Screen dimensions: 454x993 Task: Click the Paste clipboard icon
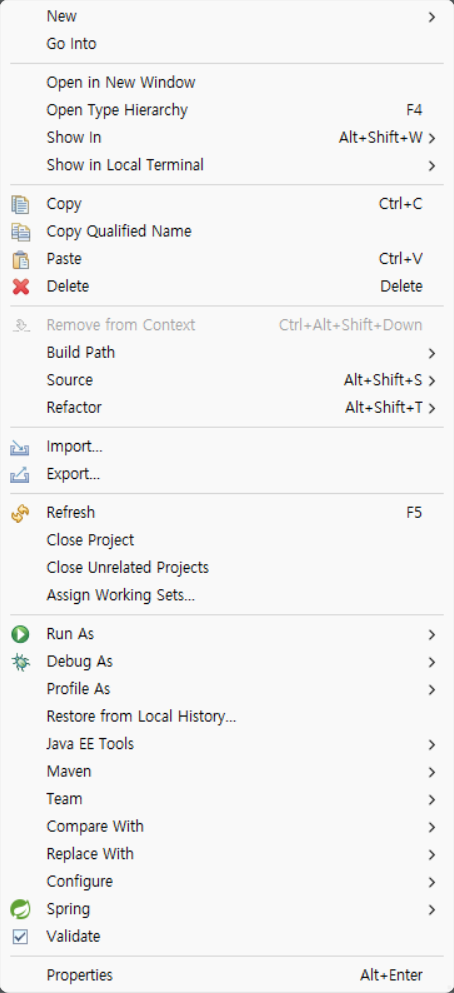(20, 260)
